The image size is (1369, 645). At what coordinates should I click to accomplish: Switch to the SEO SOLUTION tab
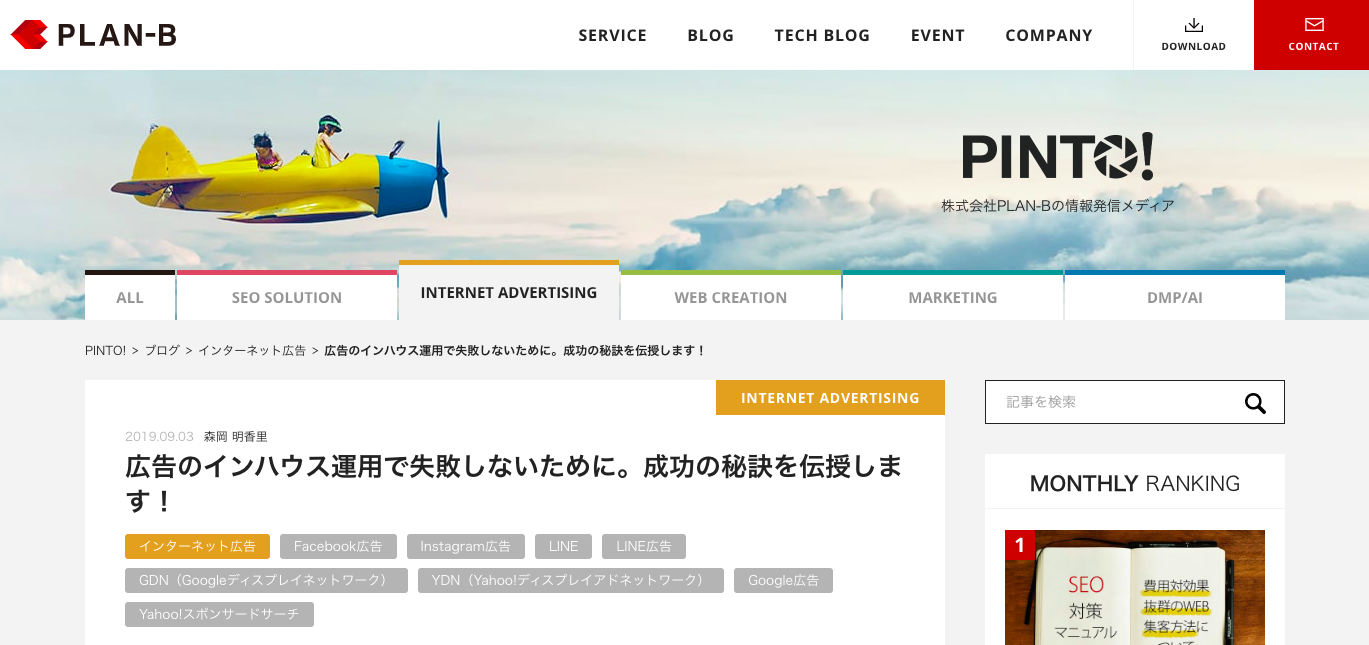[x=287, y=296]
